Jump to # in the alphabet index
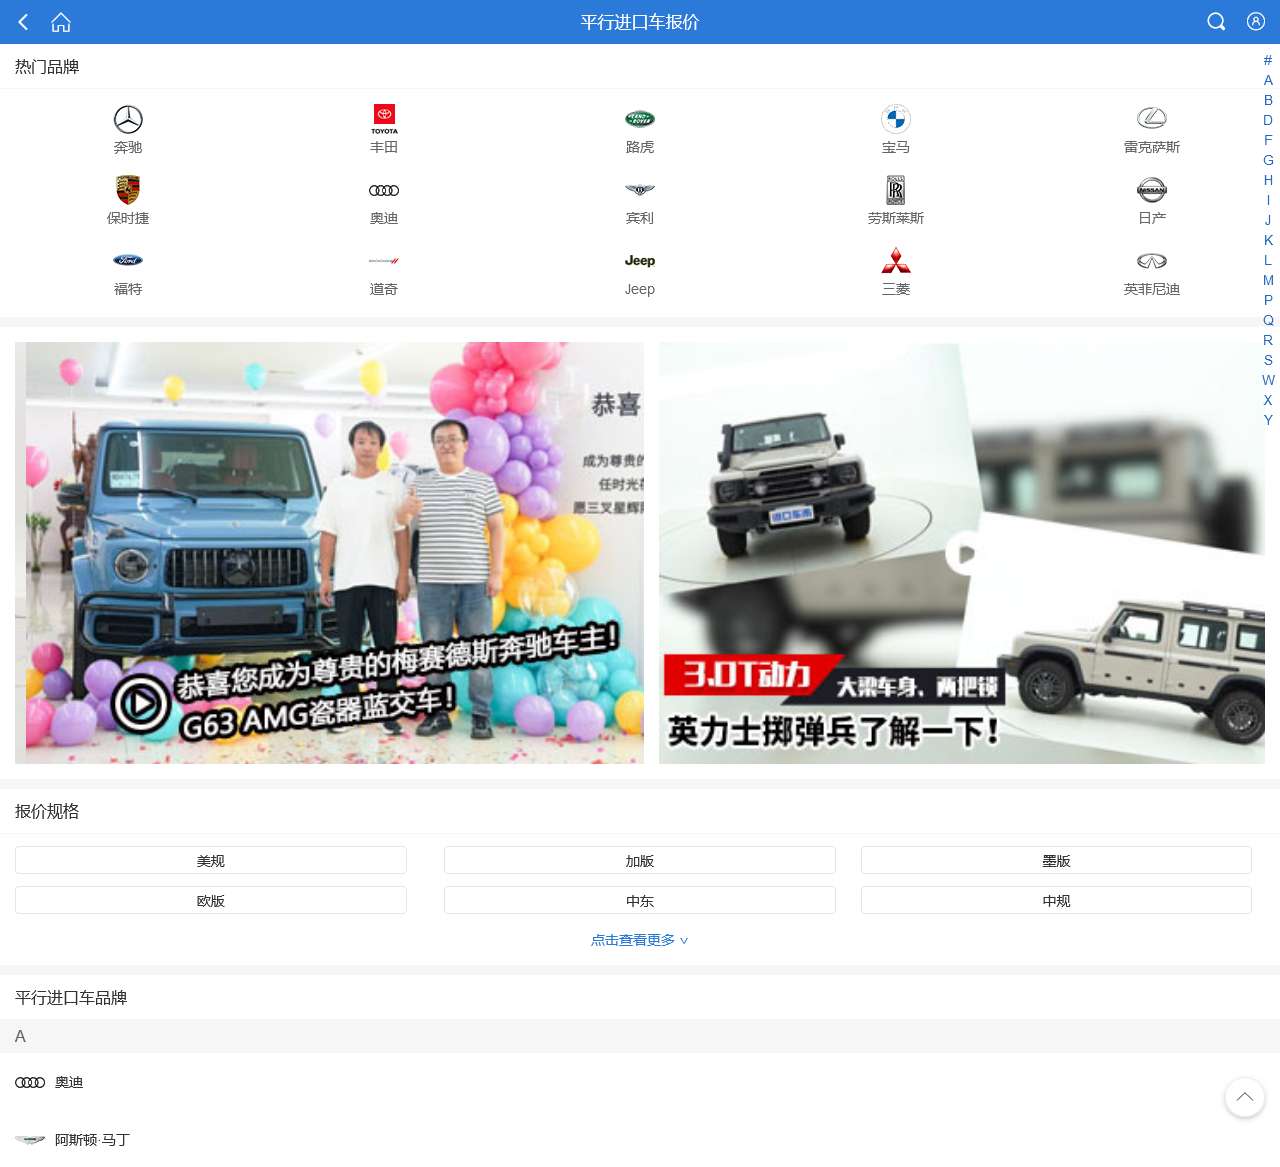This screenshot has height=1167, width=1280. click(x=1268, y=60)
